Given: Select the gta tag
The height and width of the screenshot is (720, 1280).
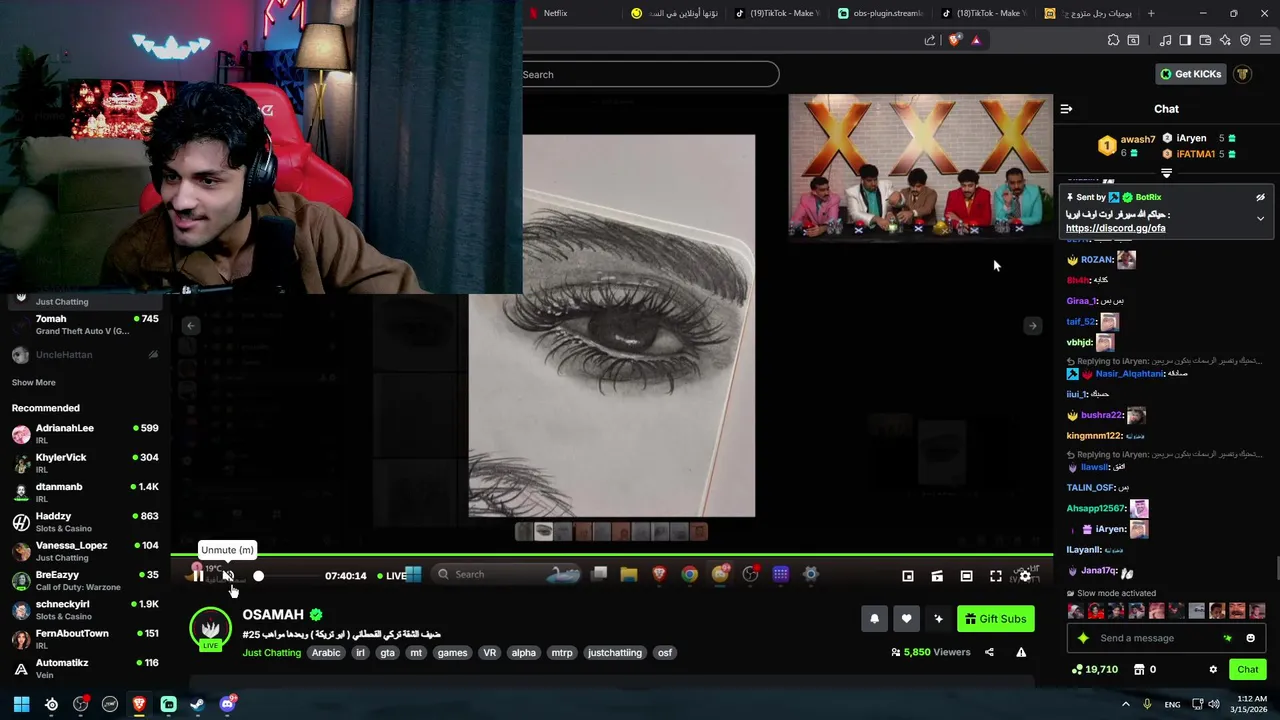Looking at the screenshot, I should 387,653.
